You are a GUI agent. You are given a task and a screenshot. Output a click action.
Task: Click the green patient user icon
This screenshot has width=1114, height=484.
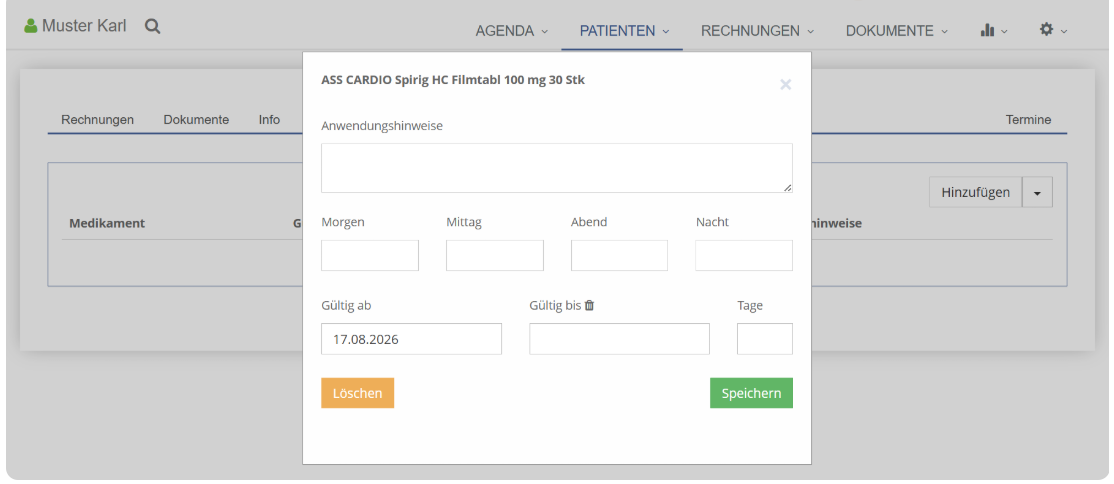click(x=31, y=26)
